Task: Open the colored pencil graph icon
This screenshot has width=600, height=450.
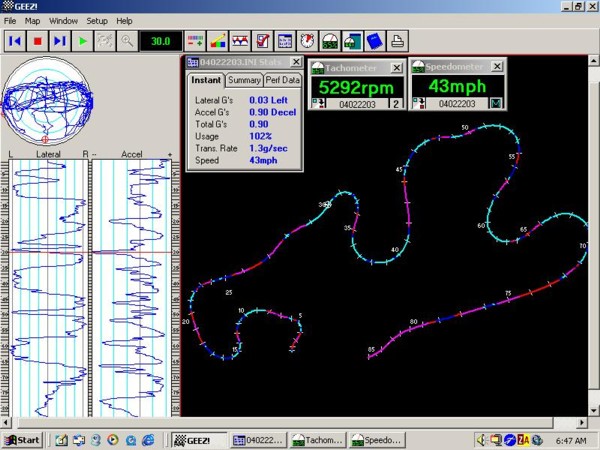Action: [x=217, y=41]
